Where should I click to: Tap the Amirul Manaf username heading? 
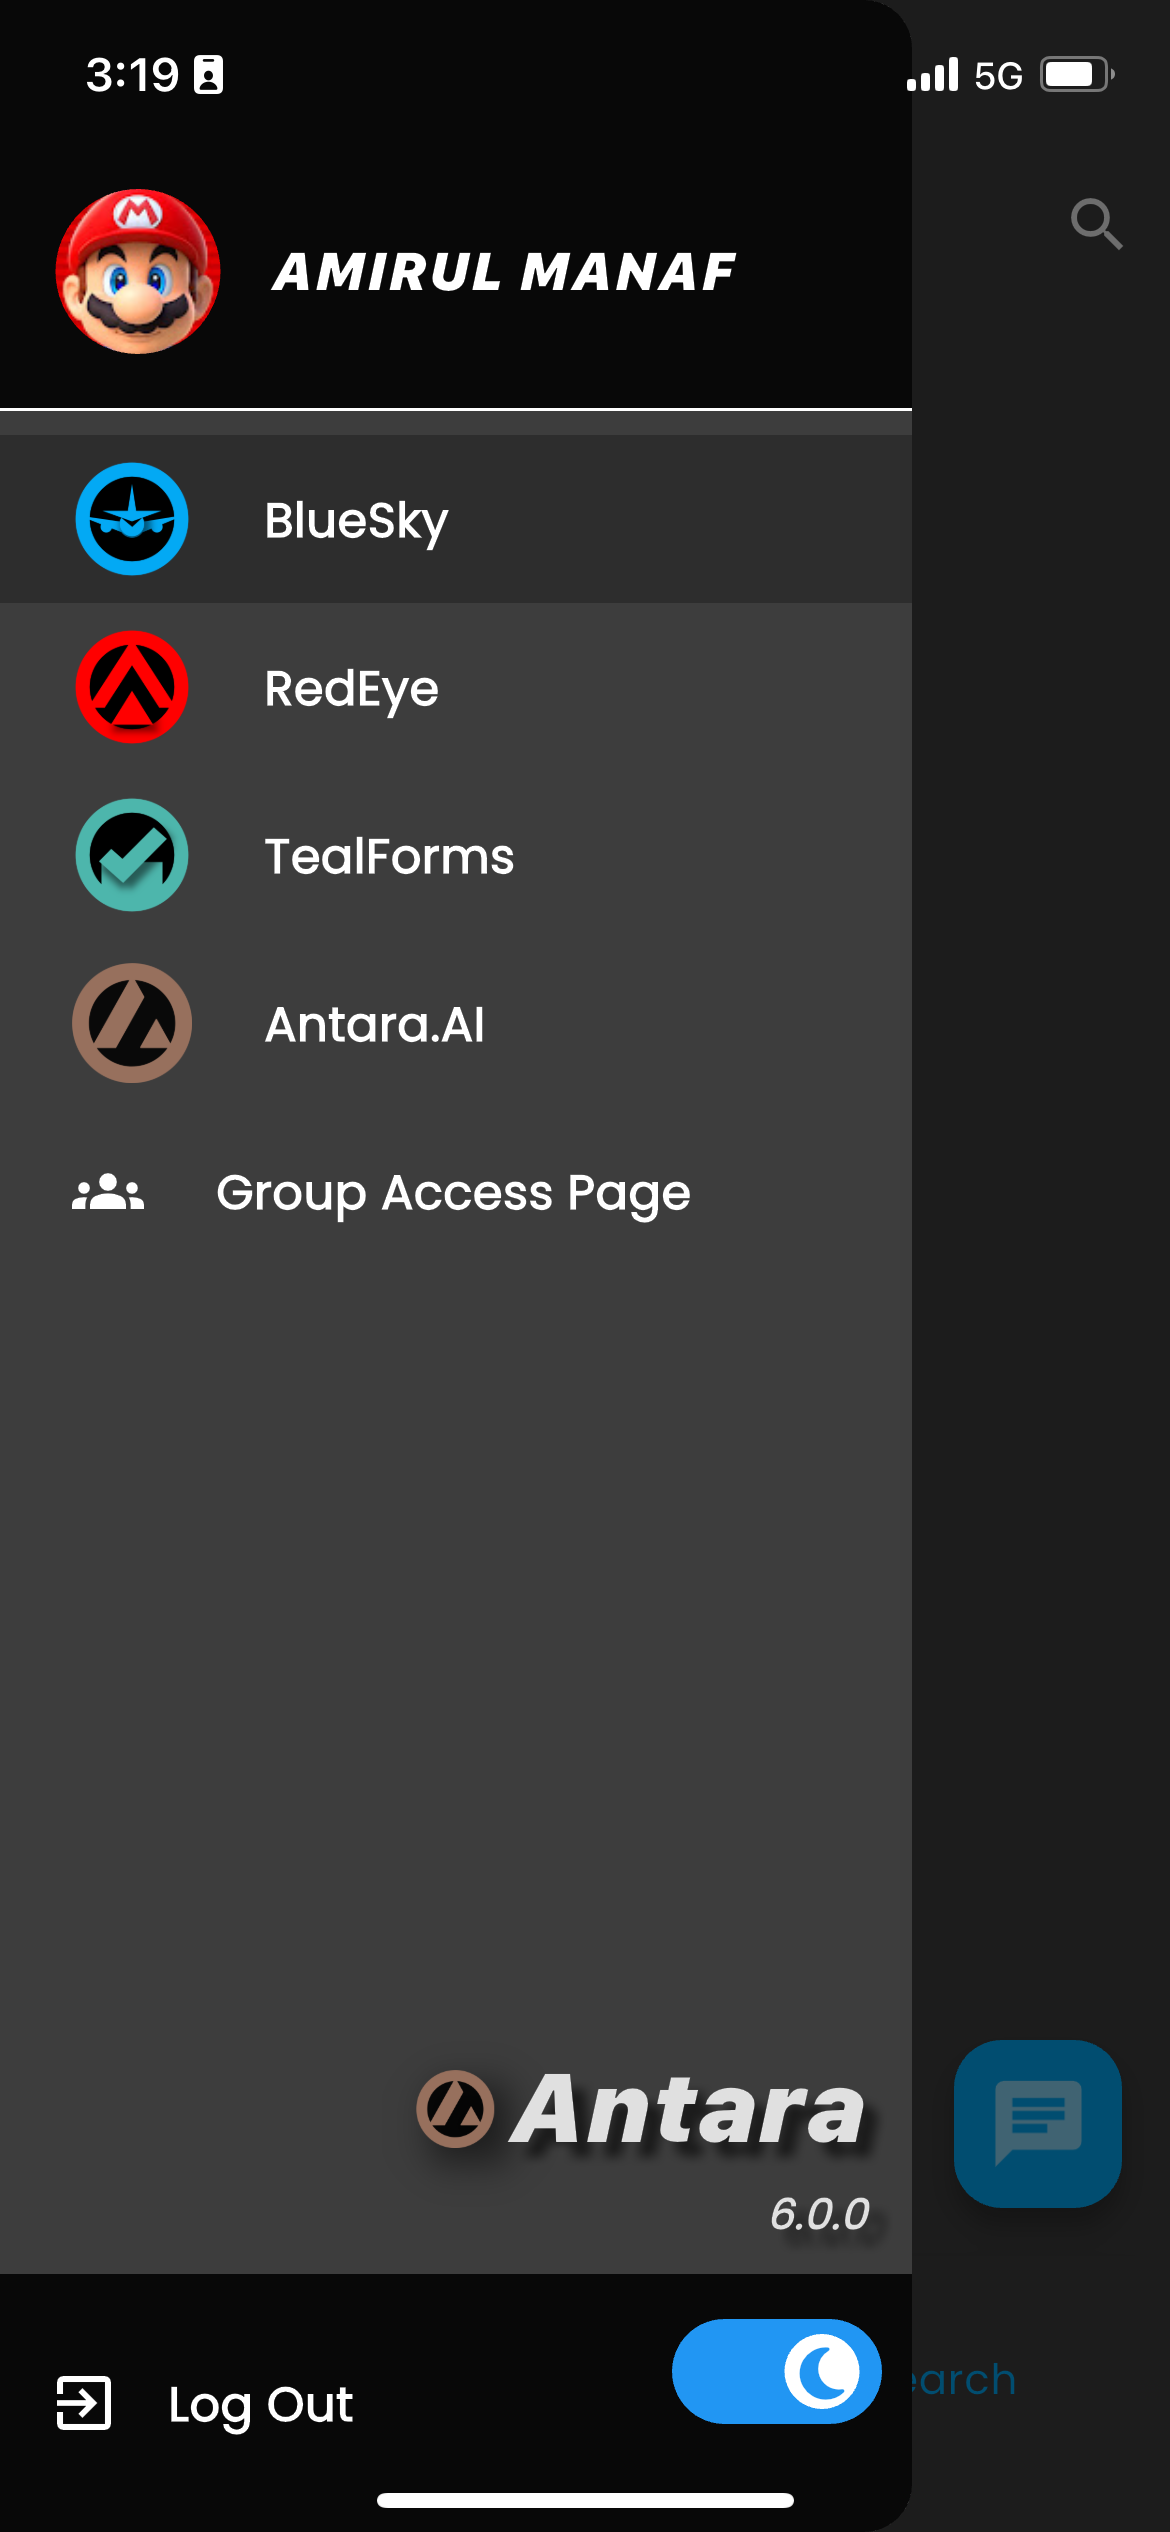click(x=504, y=272)
